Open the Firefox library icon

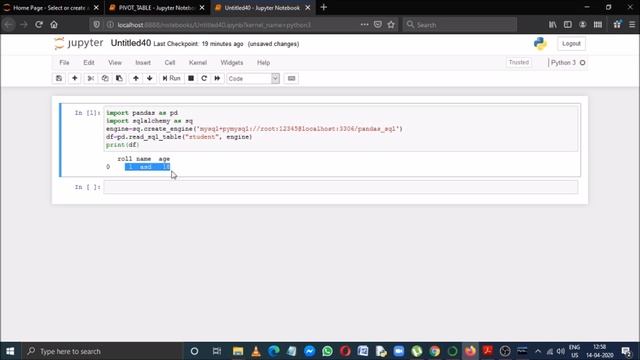553,24
